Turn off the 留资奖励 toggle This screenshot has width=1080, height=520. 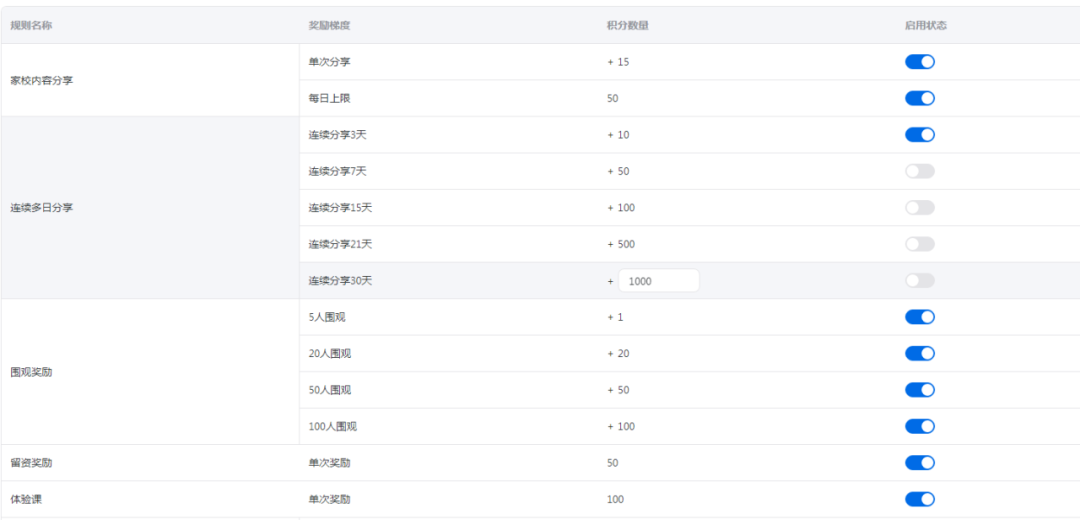pos(919,463)
